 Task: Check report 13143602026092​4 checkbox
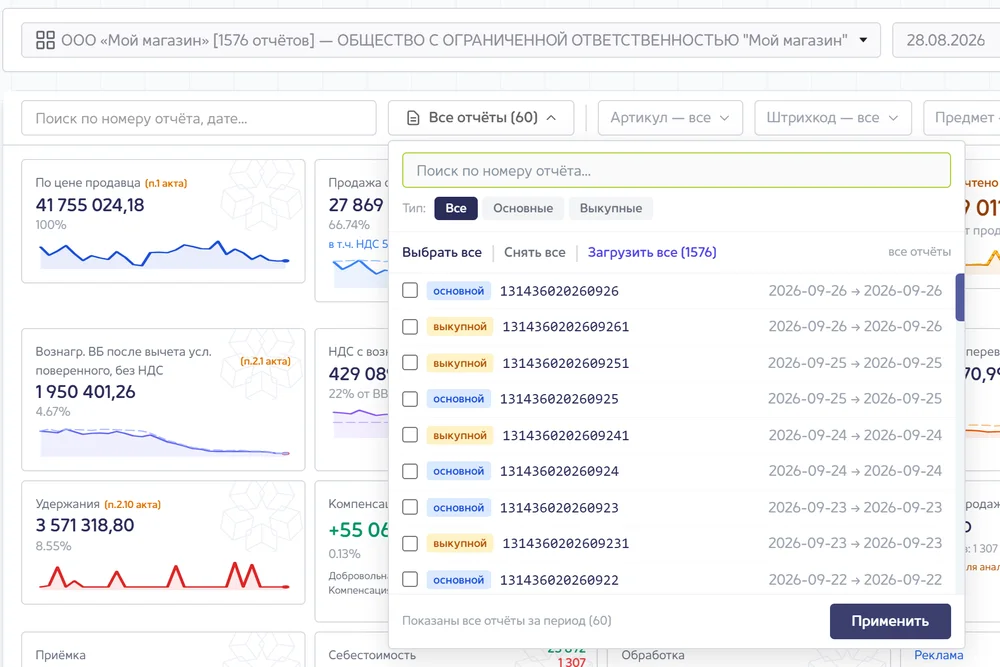click(410, 471)
